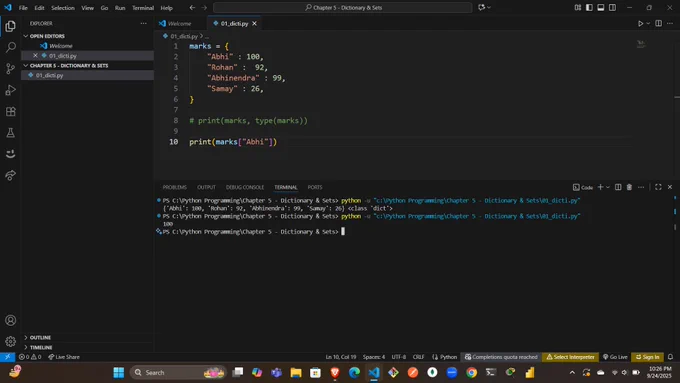This screenshot has width=680, height=383.
Task: Open the Run and Debug view
Action: (x=10, y=90)
